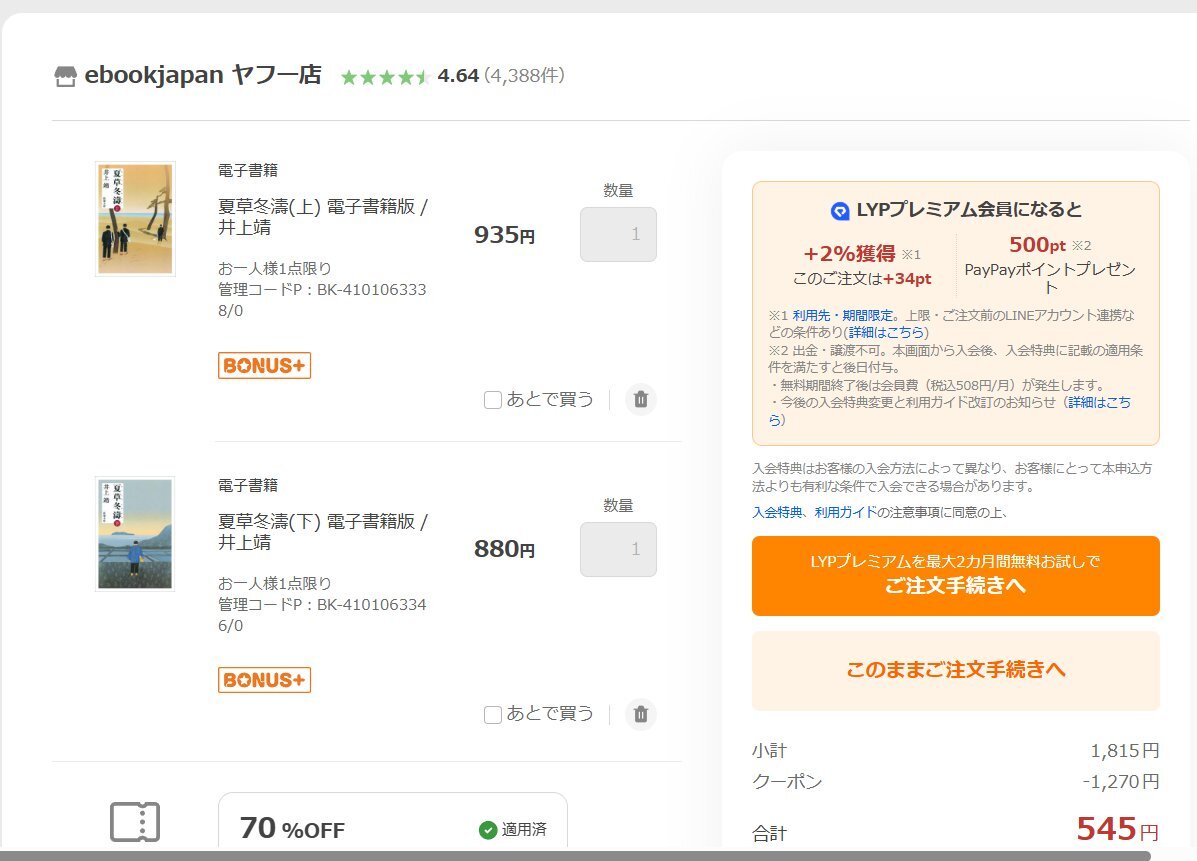The height and width of the screenshot is (861, 1197).
Task: Open the 夏草冬濤(上) 電子書籍版 product title
Action: pos(323,217)
